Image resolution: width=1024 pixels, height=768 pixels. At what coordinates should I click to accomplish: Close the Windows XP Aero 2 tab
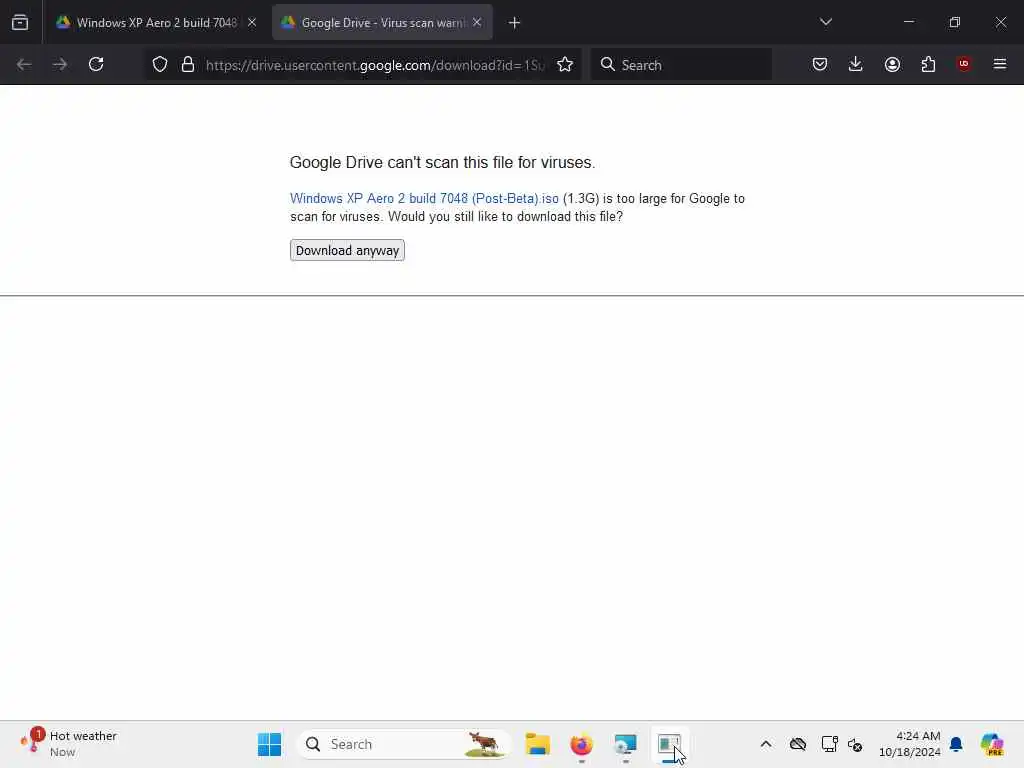coord(252,23)
